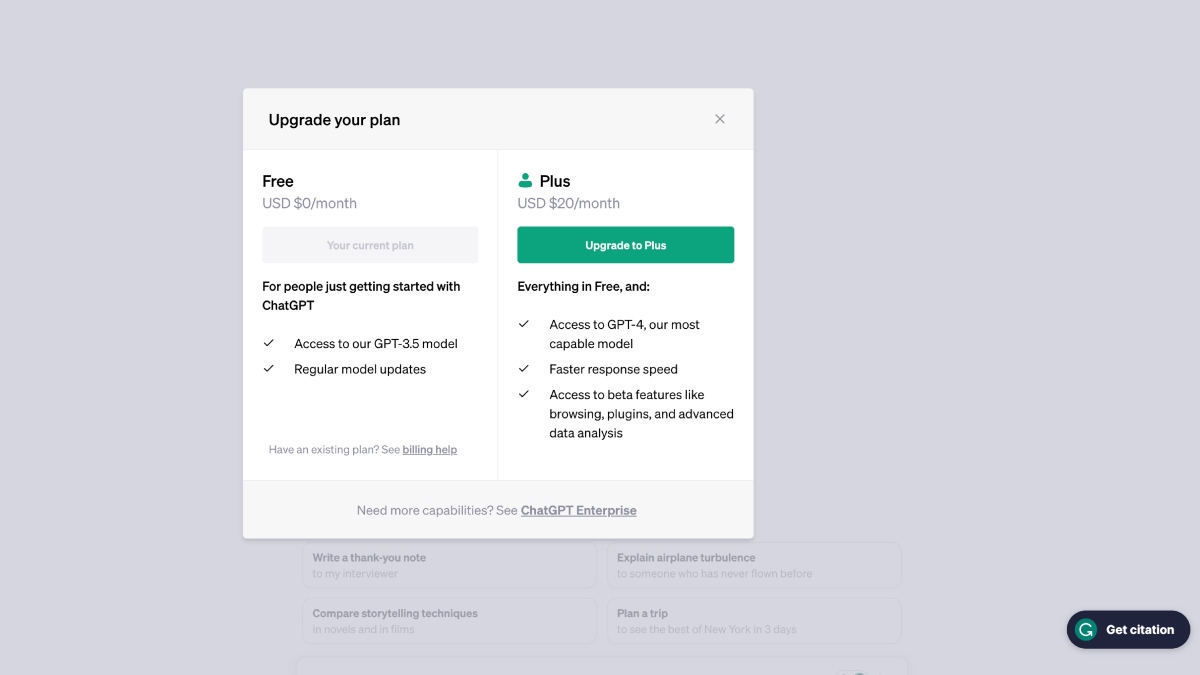Click checkmark beside beta features access
1200x675 pixels.
click(x=524, y=394)
